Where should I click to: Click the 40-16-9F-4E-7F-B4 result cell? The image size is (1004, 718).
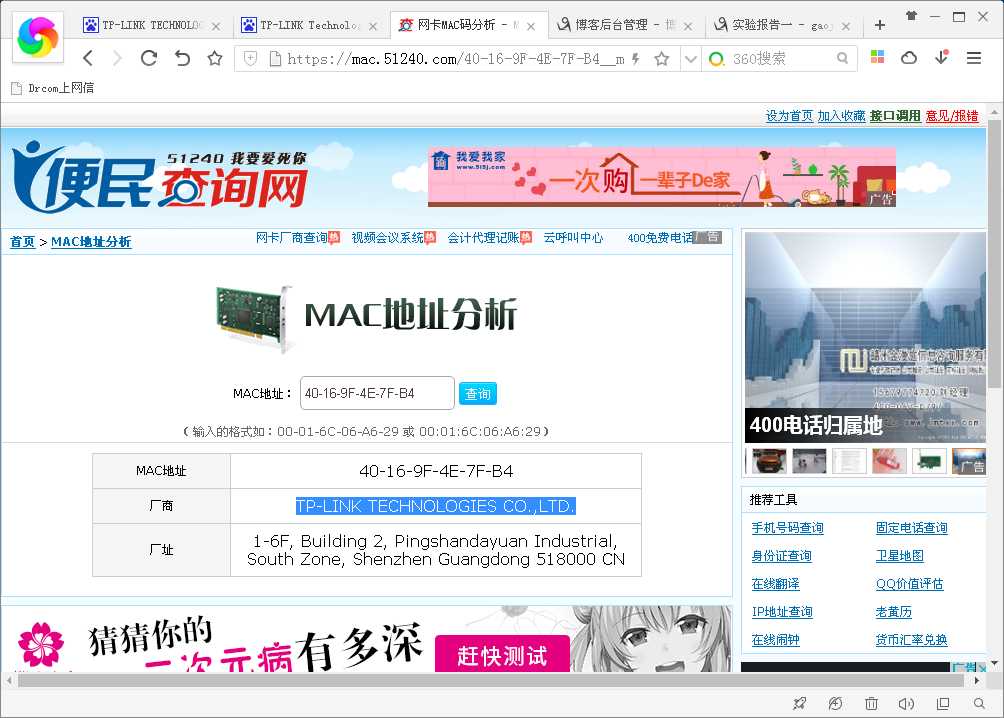(436, 471)
